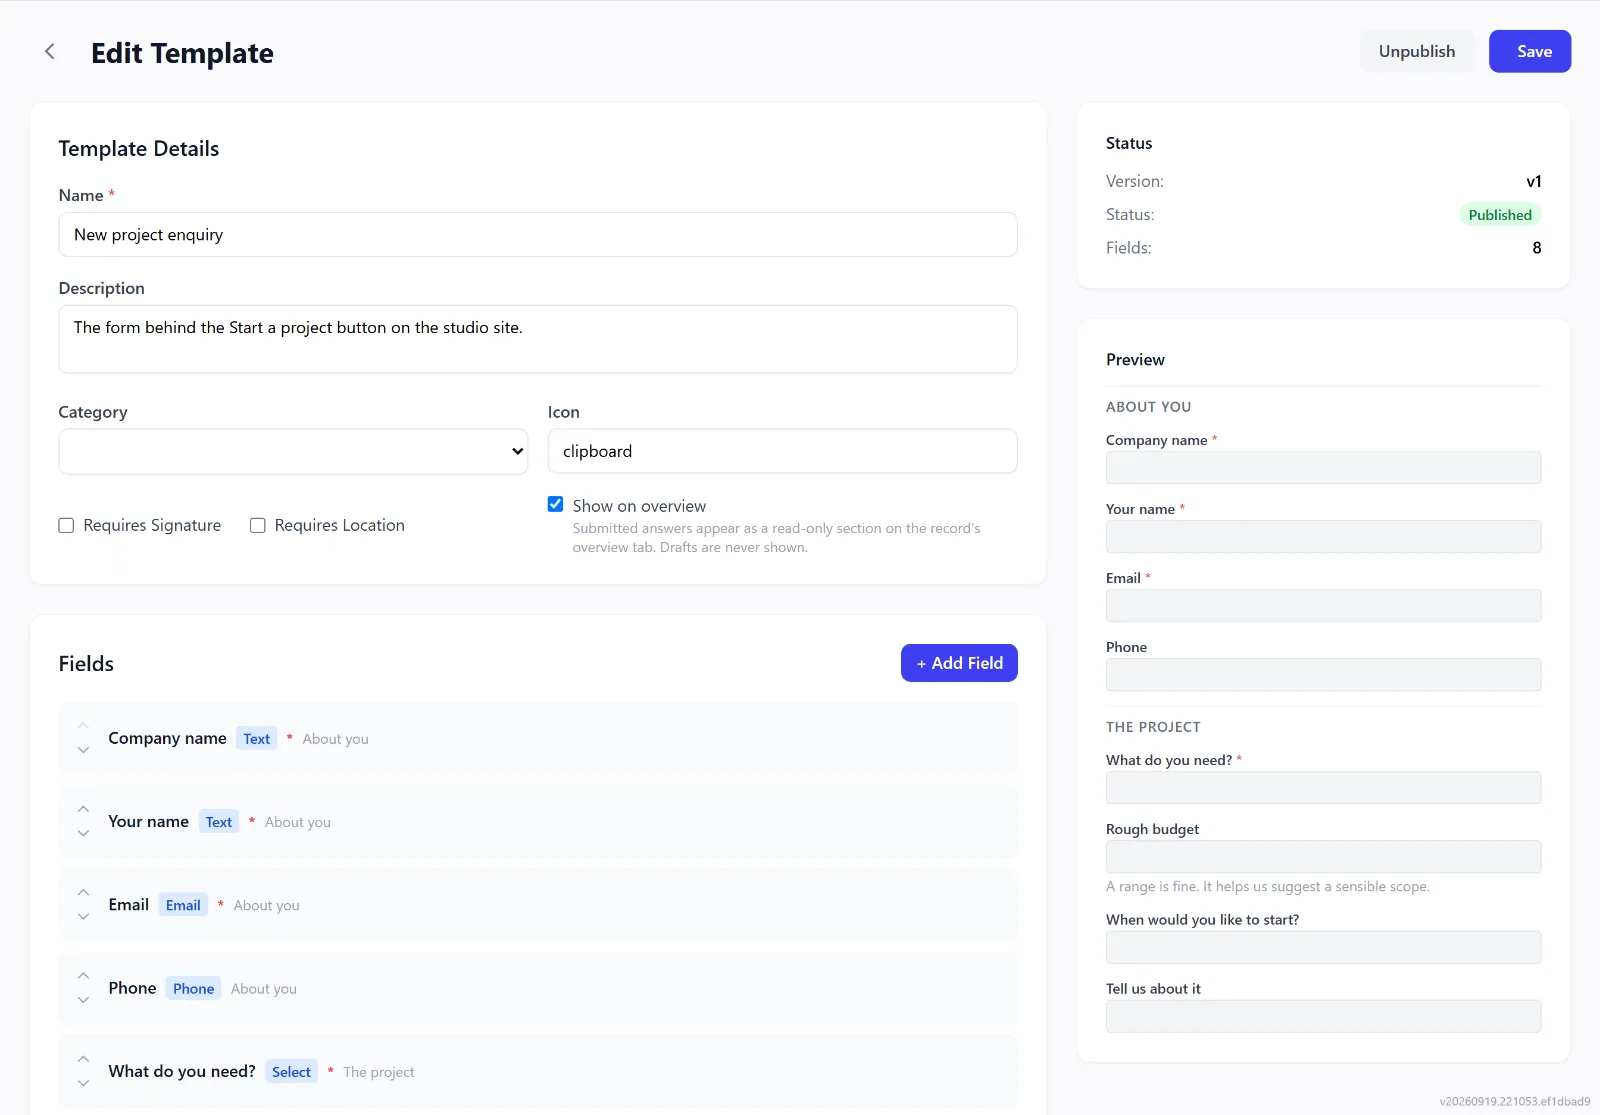Image resolution: width=1600 pixels, height=1115 pixels.
Task: Click the preview Email input
Action: 1323,606
